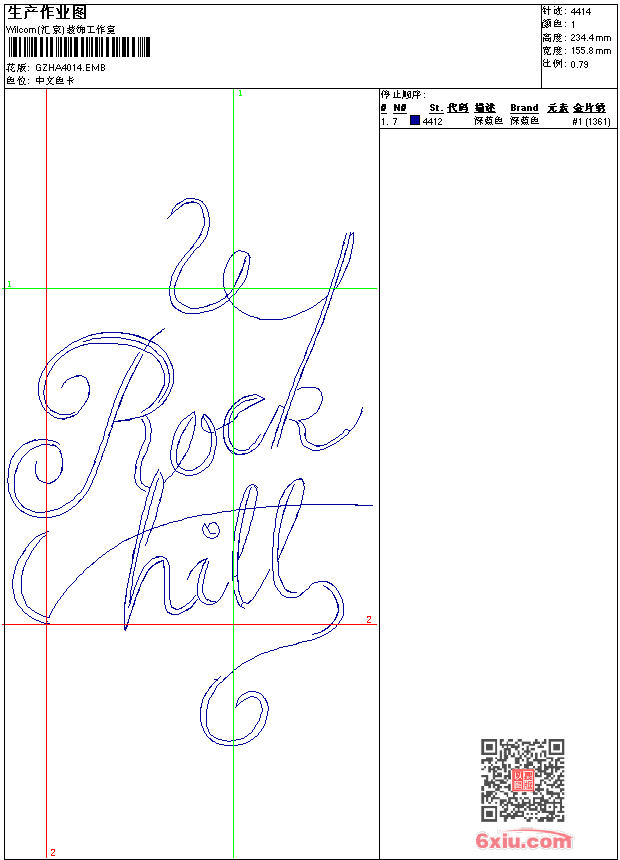Click the scale value 0.79

point(579,64)
